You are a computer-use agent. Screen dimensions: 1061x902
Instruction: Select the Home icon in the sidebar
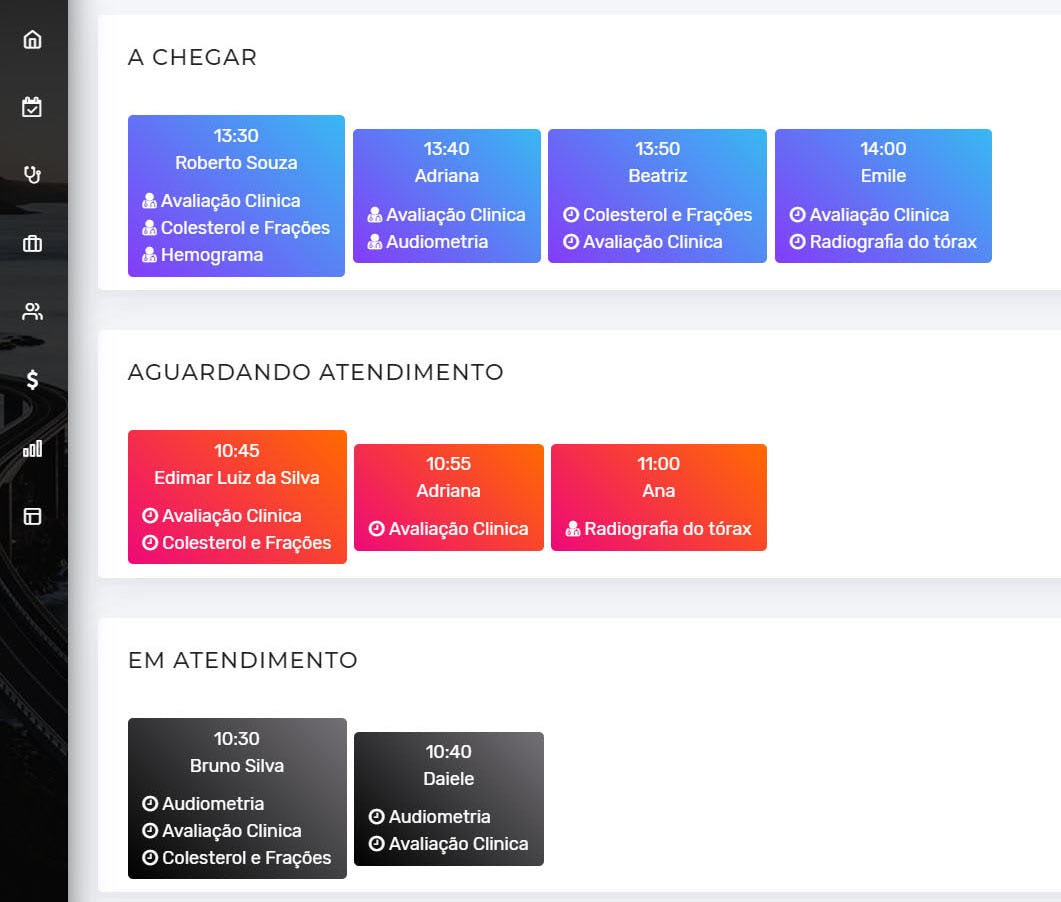(x=33, y=39)
